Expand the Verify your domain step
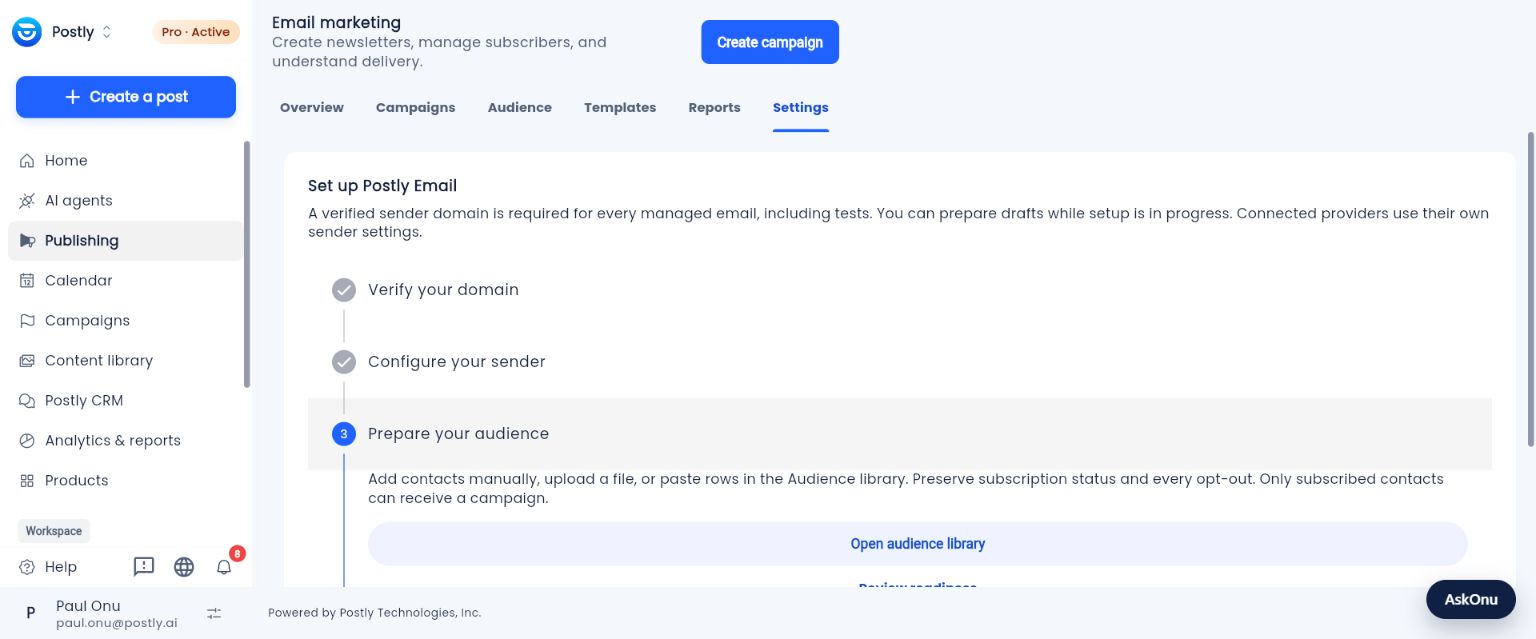1536x639 pixels. coord(900,290)
